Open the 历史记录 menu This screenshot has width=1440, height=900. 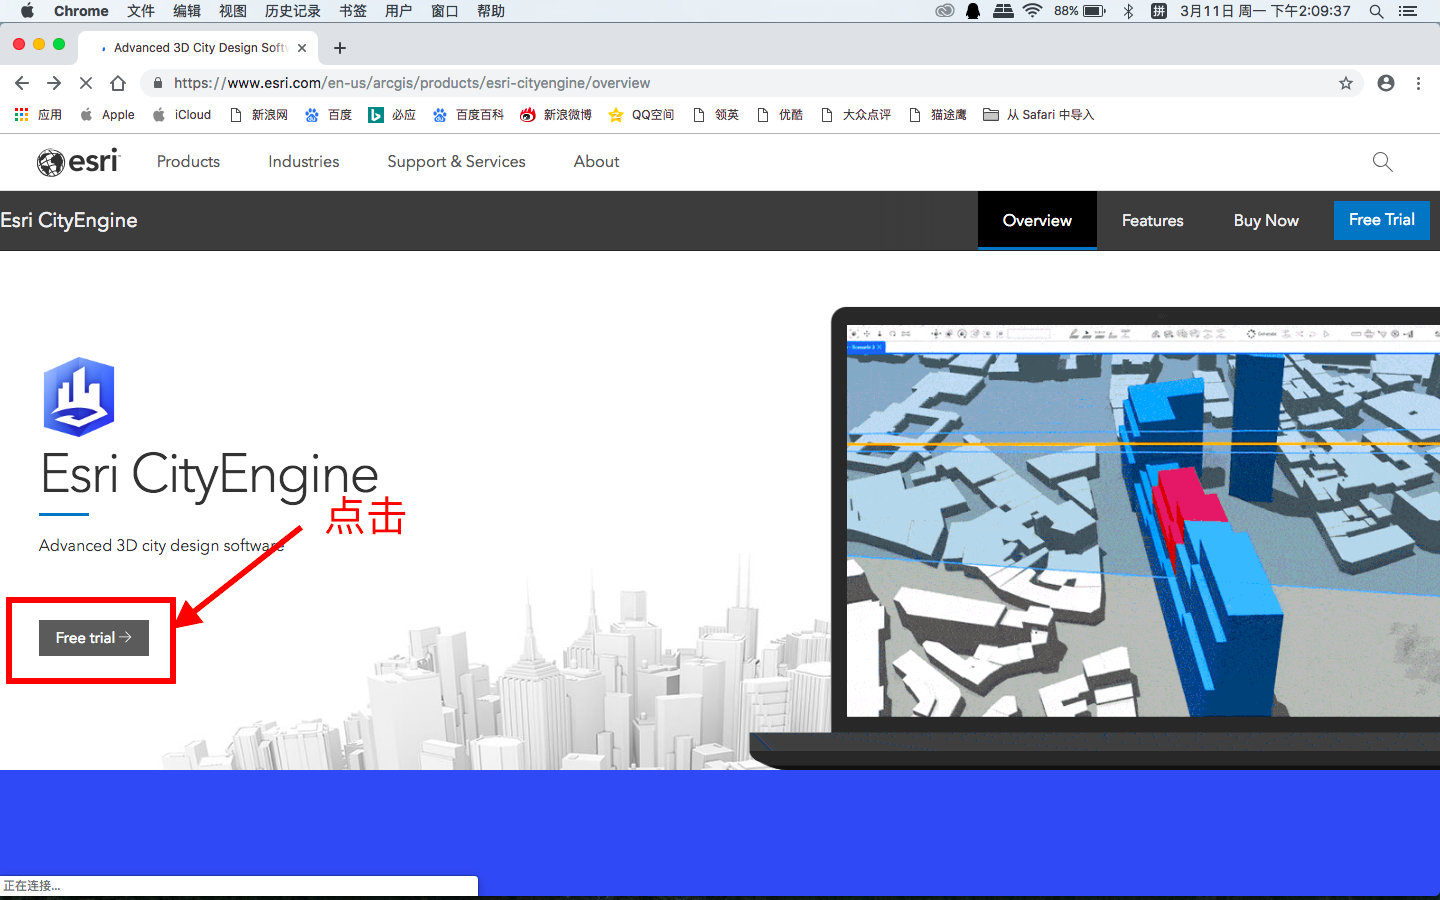tap(293, 11)
